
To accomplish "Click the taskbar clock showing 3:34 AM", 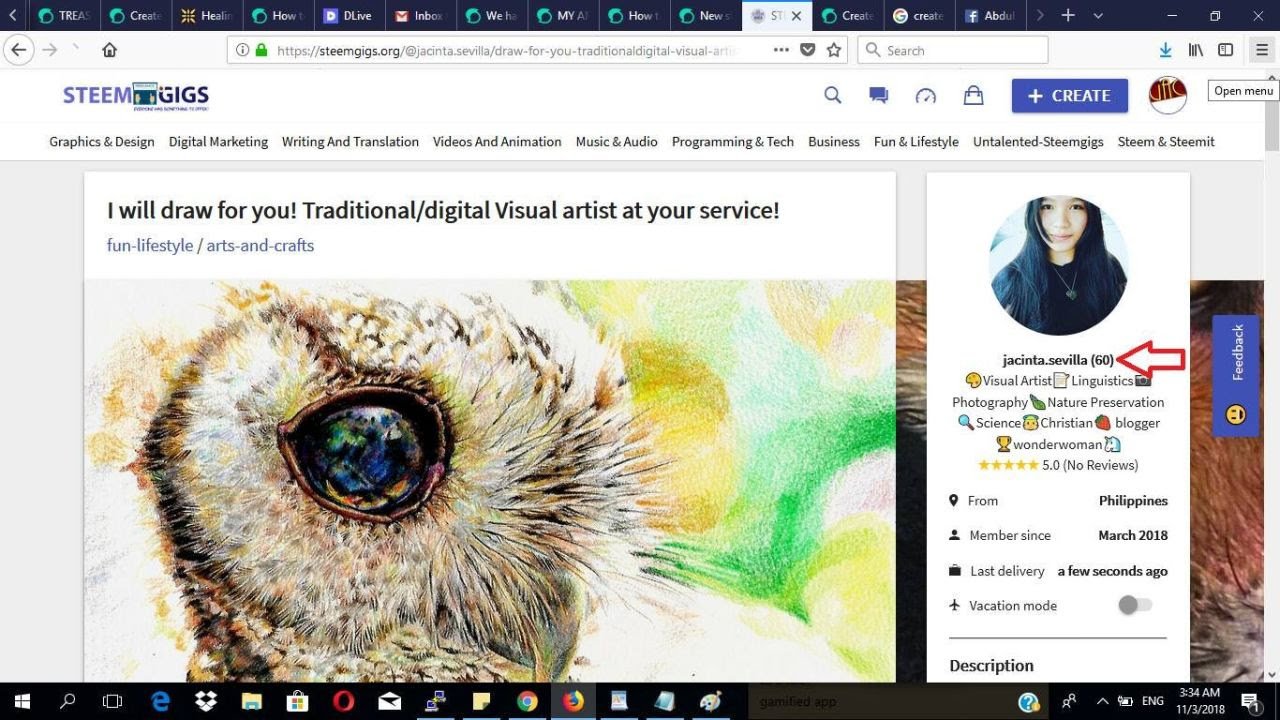I will 1199,701.
